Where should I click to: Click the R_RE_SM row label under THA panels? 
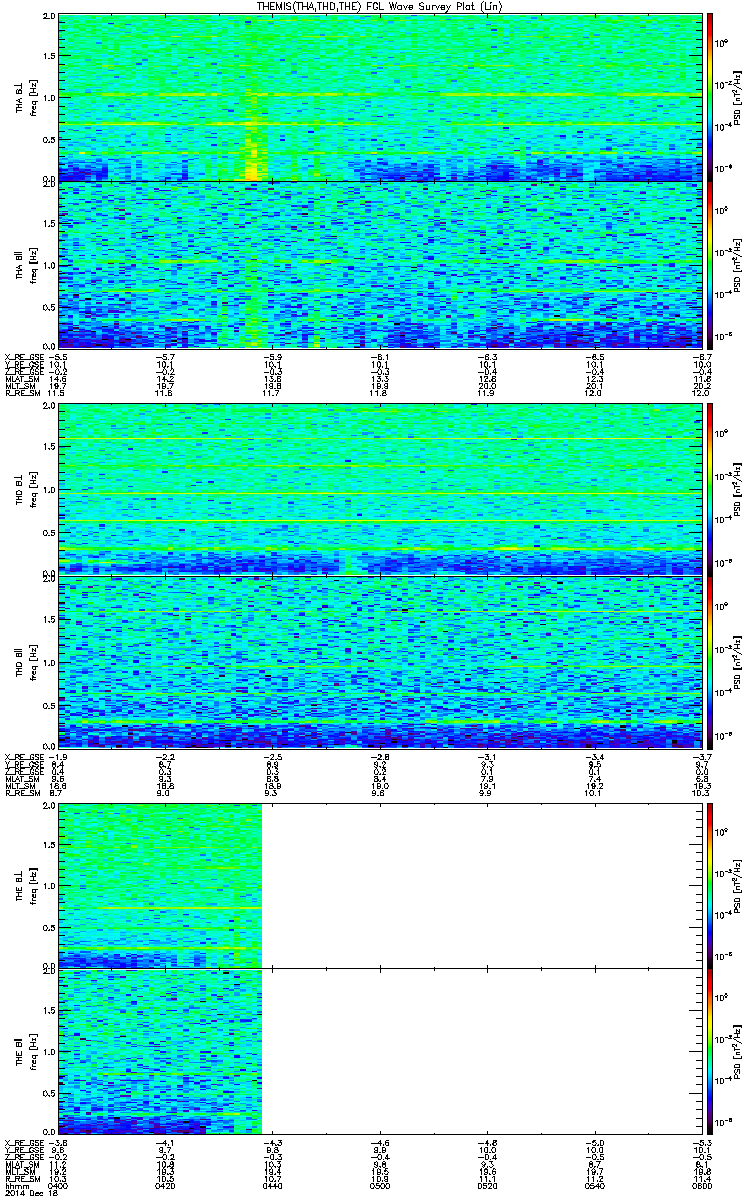[x=21, y=394]
